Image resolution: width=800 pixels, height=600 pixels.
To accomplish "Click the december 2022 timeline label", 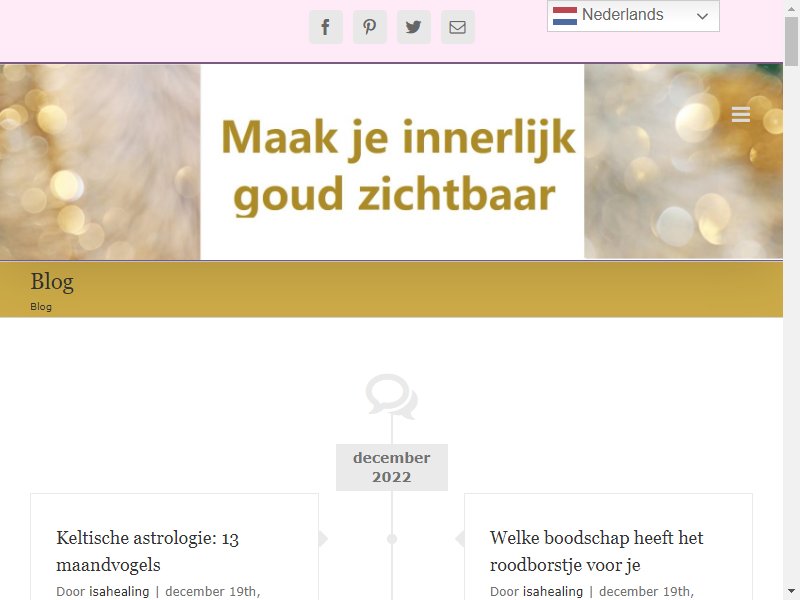I will 392,467.
